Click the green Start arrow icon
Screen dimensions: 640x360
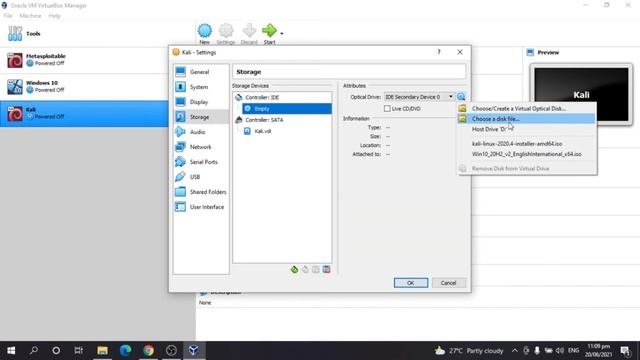[x=269, y=31]
